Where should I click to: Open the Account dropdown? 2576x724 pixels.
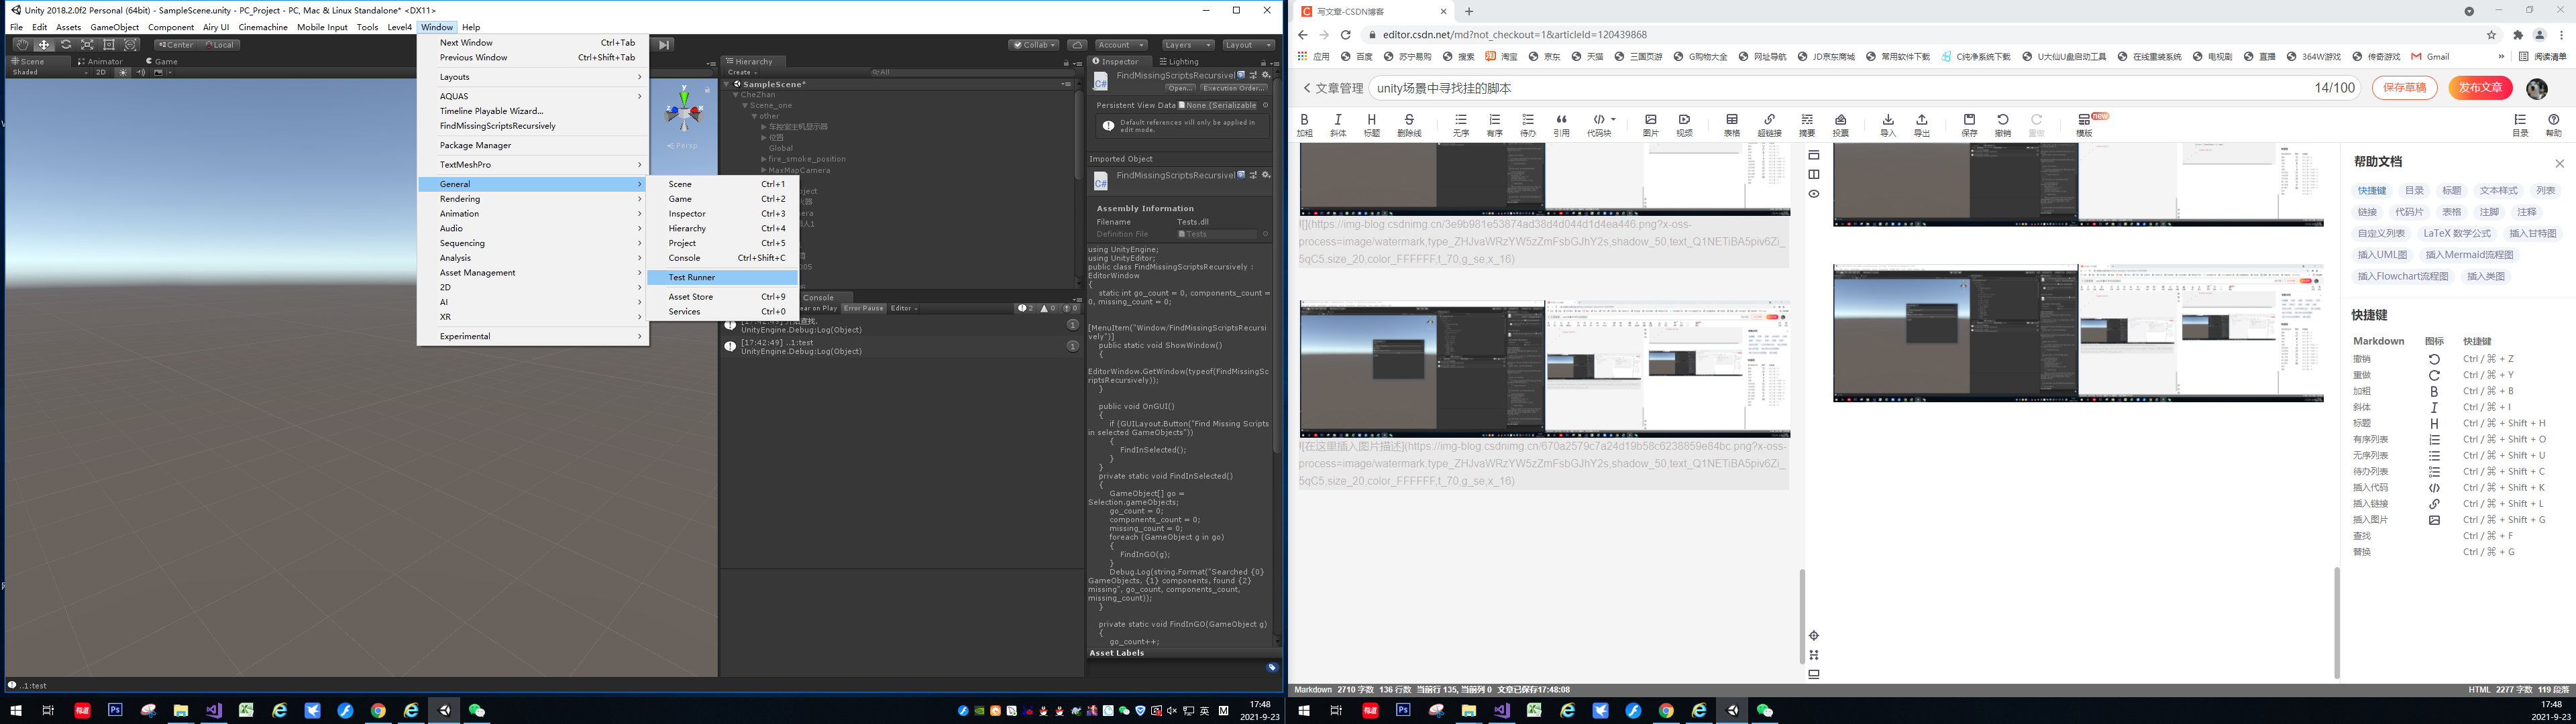1121,45
